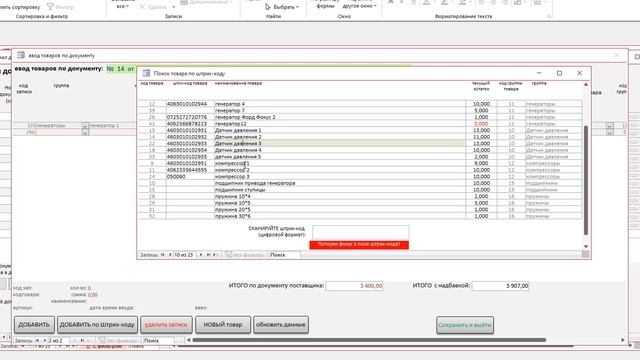Select row Датчик давления 2
The width and height of the screenshot is (640, 360).
[360, 137]
